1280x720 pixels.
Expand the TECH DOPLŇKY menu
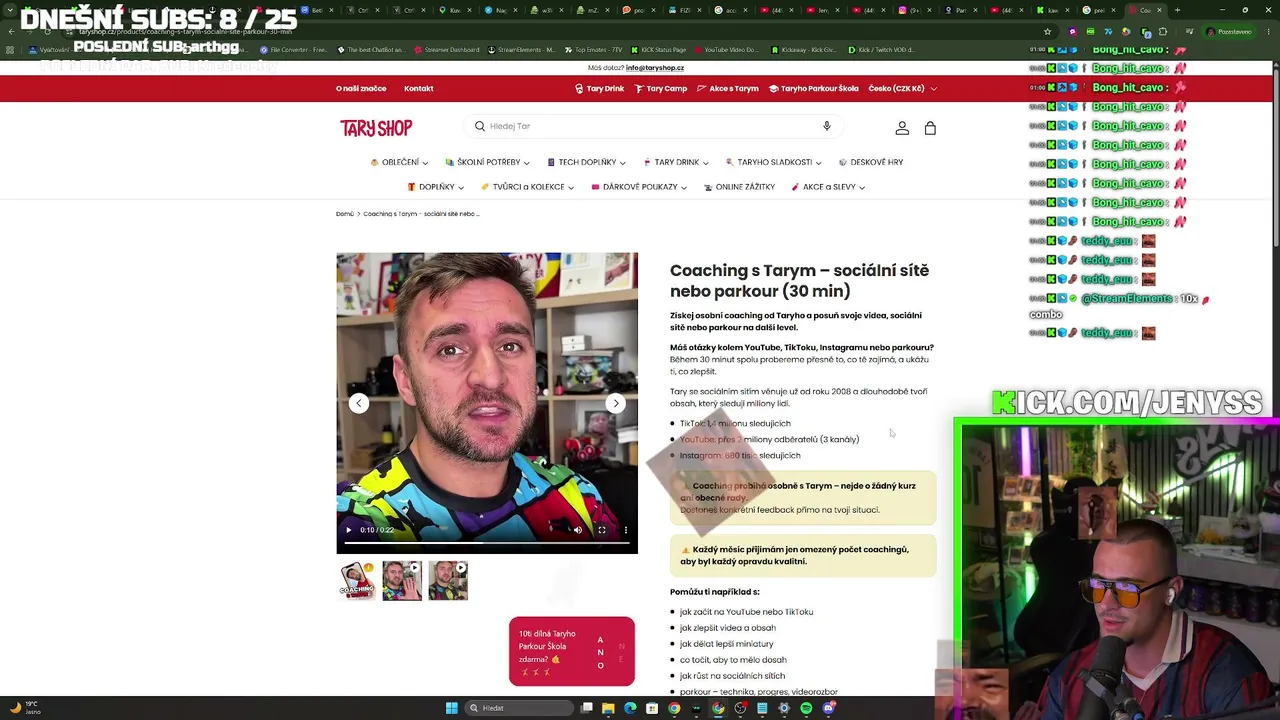click(586, 162)
